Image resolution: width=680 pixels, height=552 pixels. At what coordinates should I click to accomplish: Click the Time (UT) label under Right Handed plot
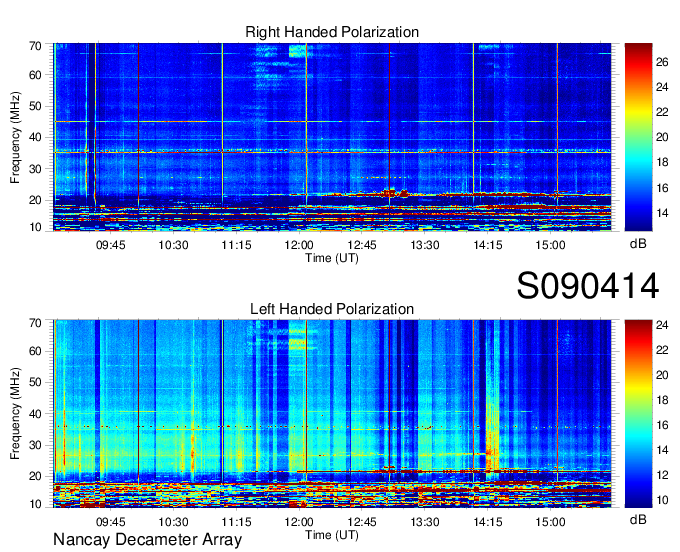pyautogui.click(x=332, y=258)
